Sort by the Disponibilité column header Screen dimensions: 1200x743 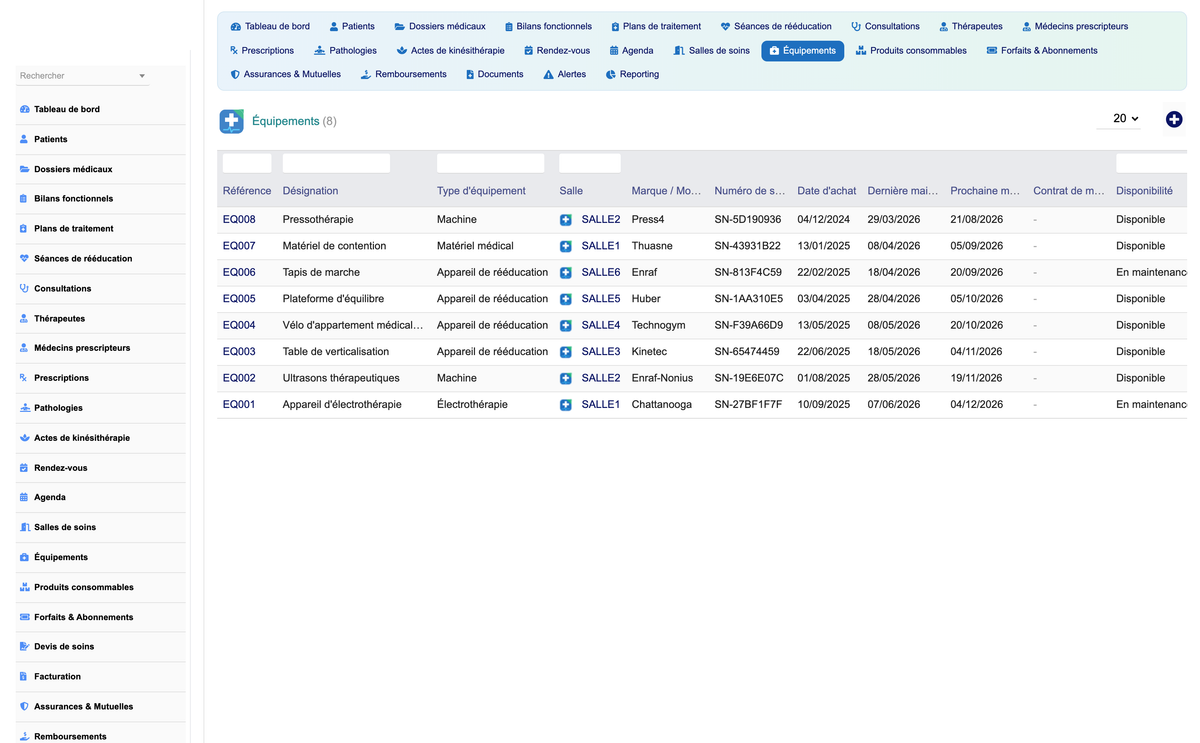coord(1145,191)
